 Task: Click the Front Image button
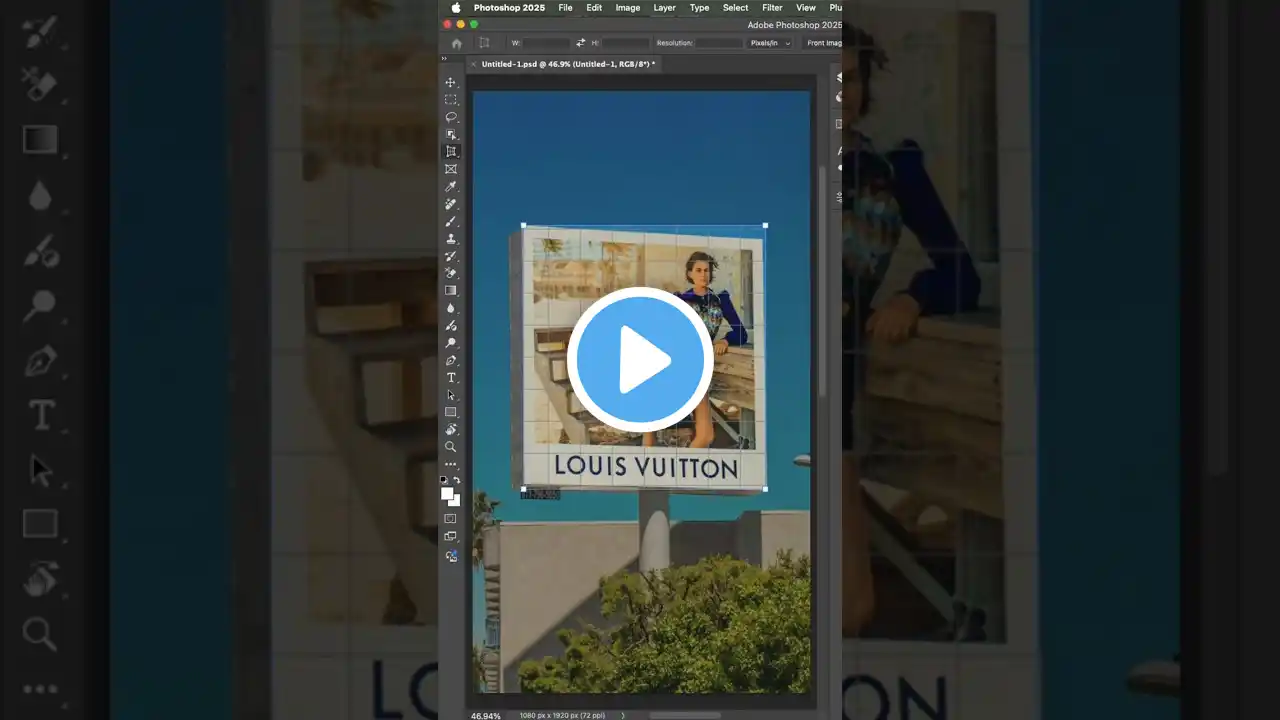pyautogui.click(x=824, y=43)
